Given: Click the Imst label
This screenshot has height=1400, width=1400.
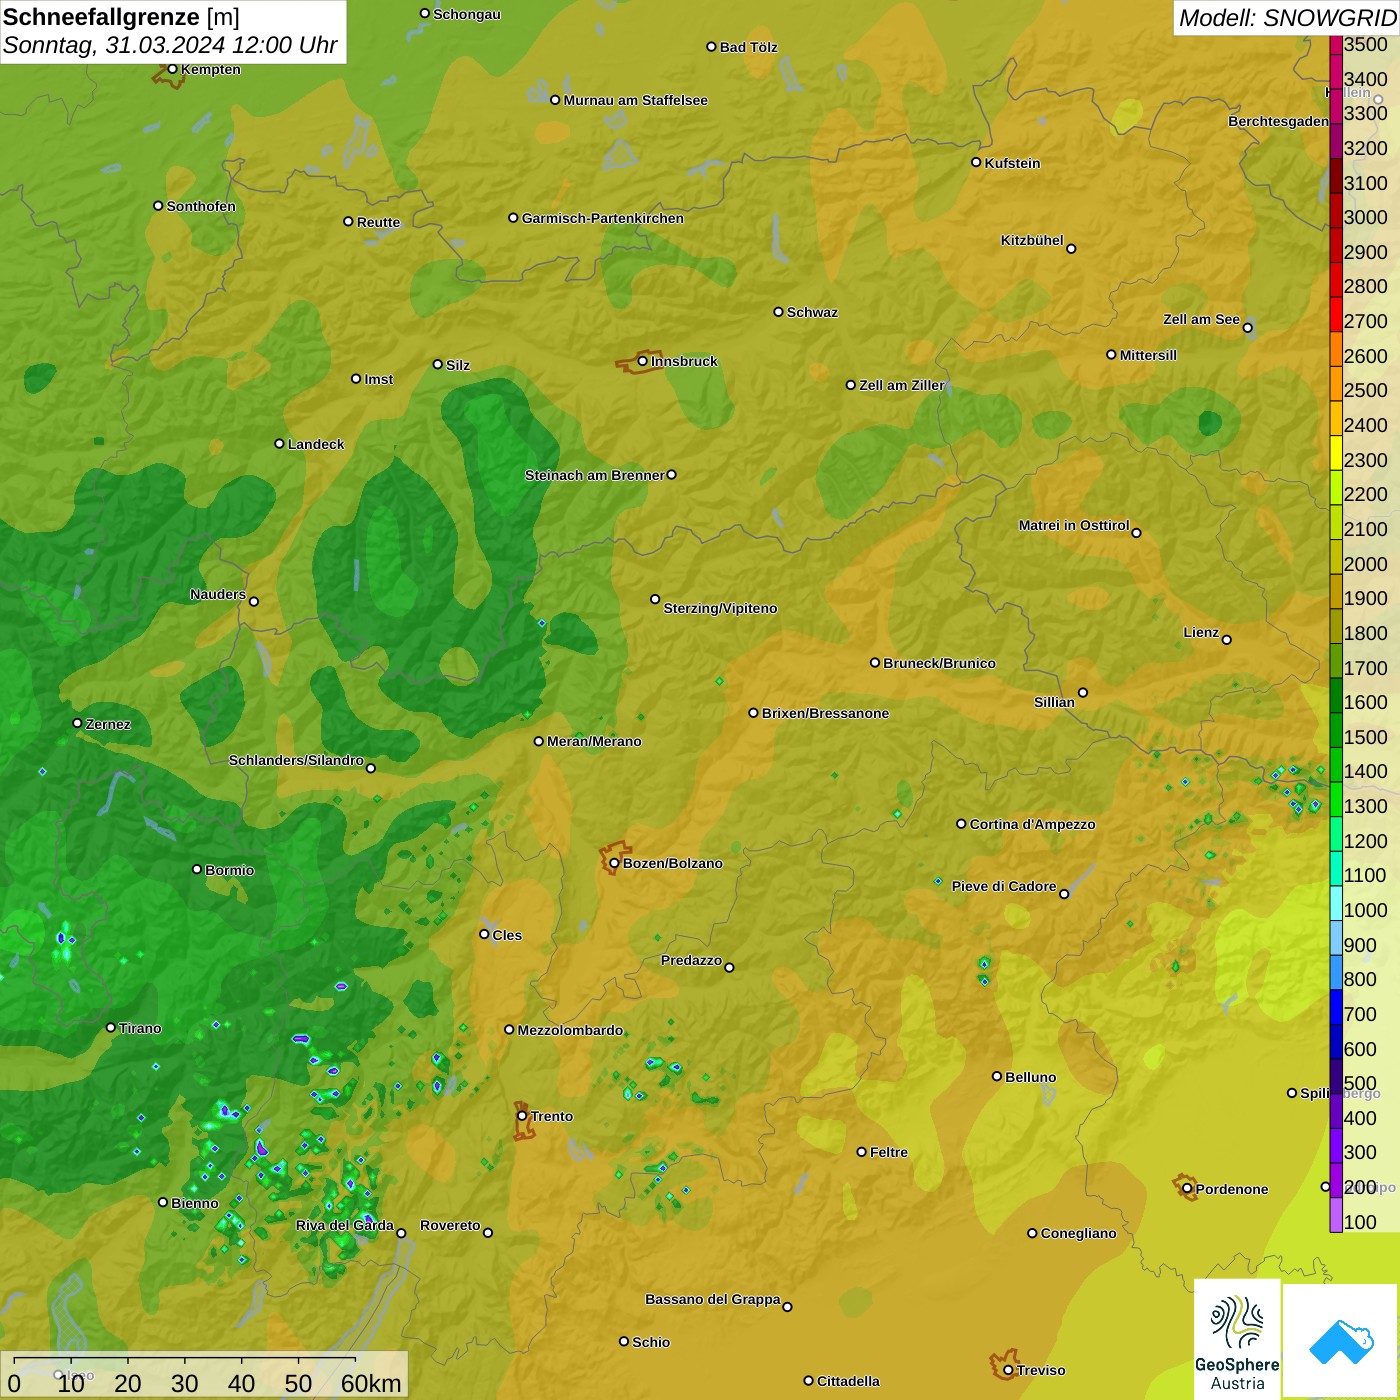Looking at the screenshot, I should pyautogui.click(x=379, y=379).
